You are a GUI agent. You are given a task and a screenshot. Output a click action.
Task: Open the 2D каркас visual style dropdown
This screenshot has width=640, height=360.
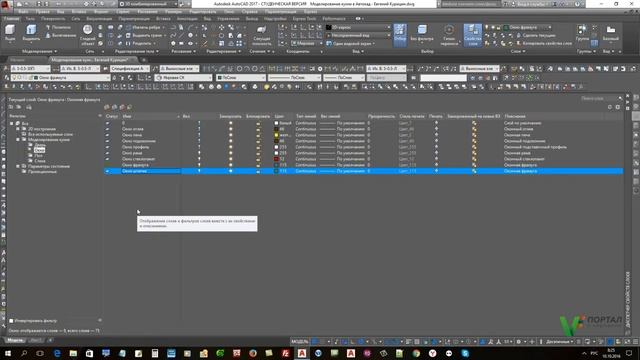(358, 27)
